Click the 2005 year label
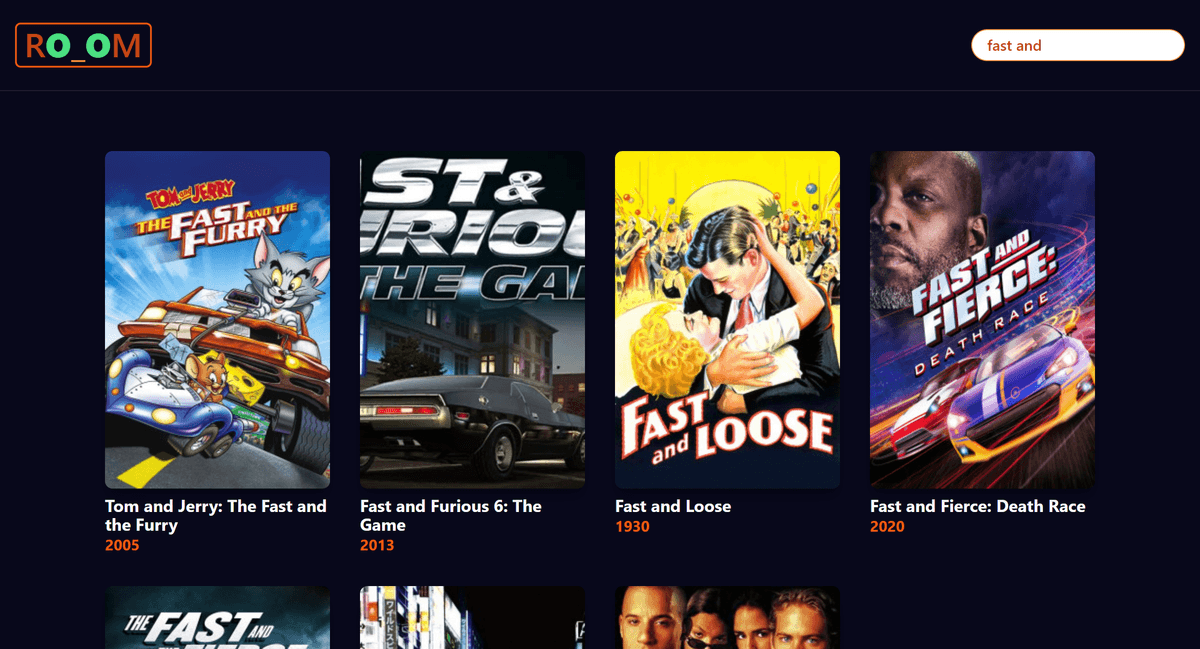This screenshot has width=1200, height=649. [x=122, y=546]
